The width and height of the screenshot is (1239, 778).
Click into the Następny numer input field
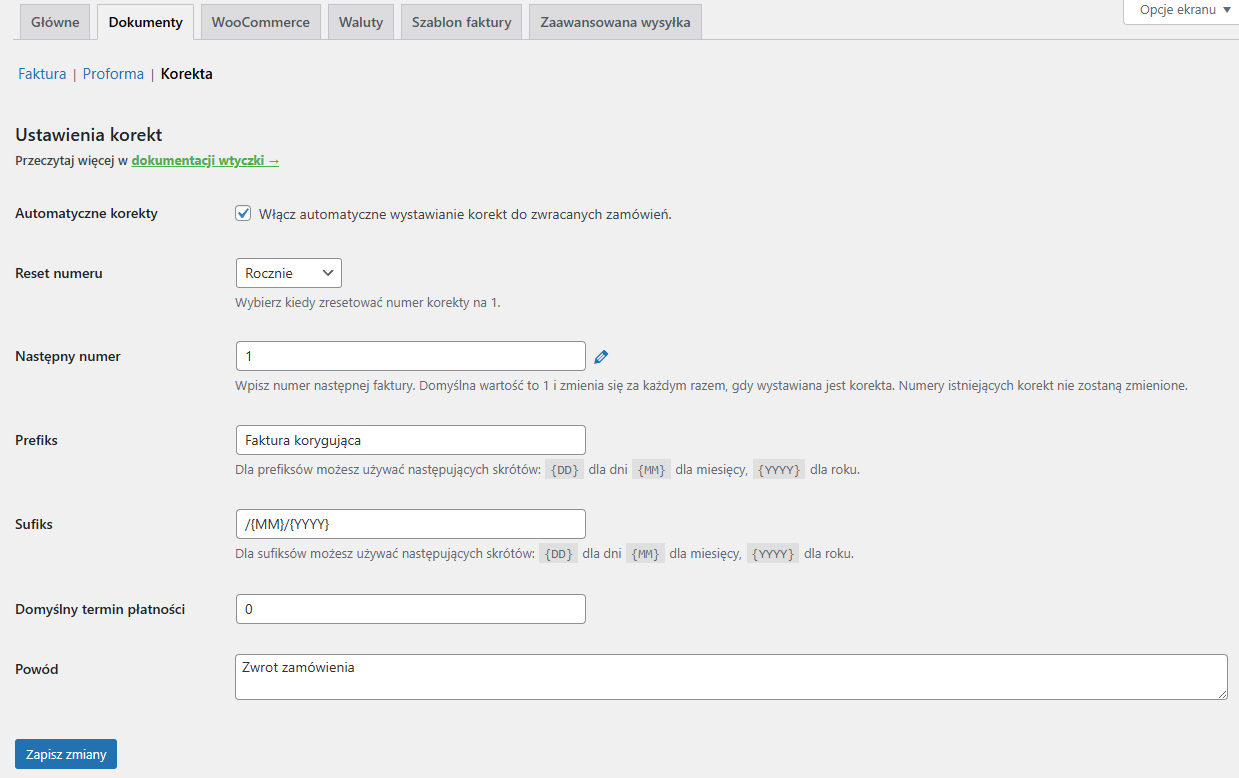[410, 356]
